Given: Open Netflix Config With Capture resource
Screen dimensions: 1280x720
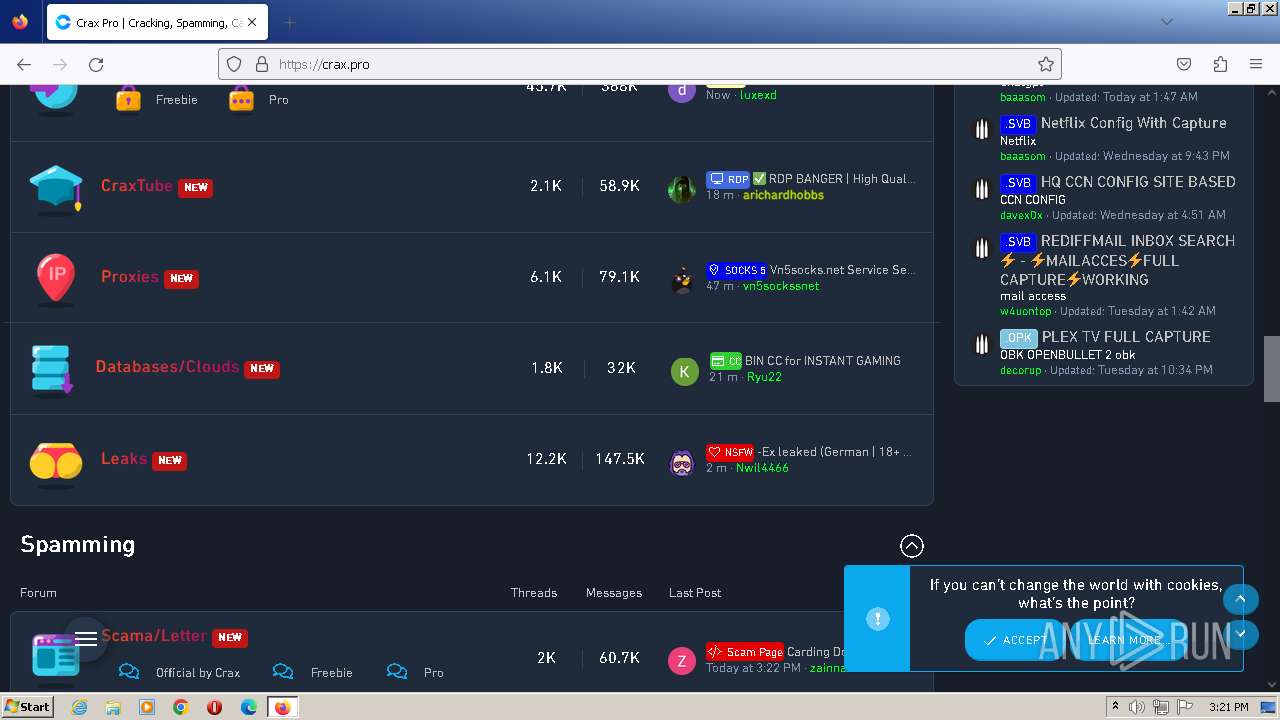Looking at the screenshot, I should (x=1133, y=123).
